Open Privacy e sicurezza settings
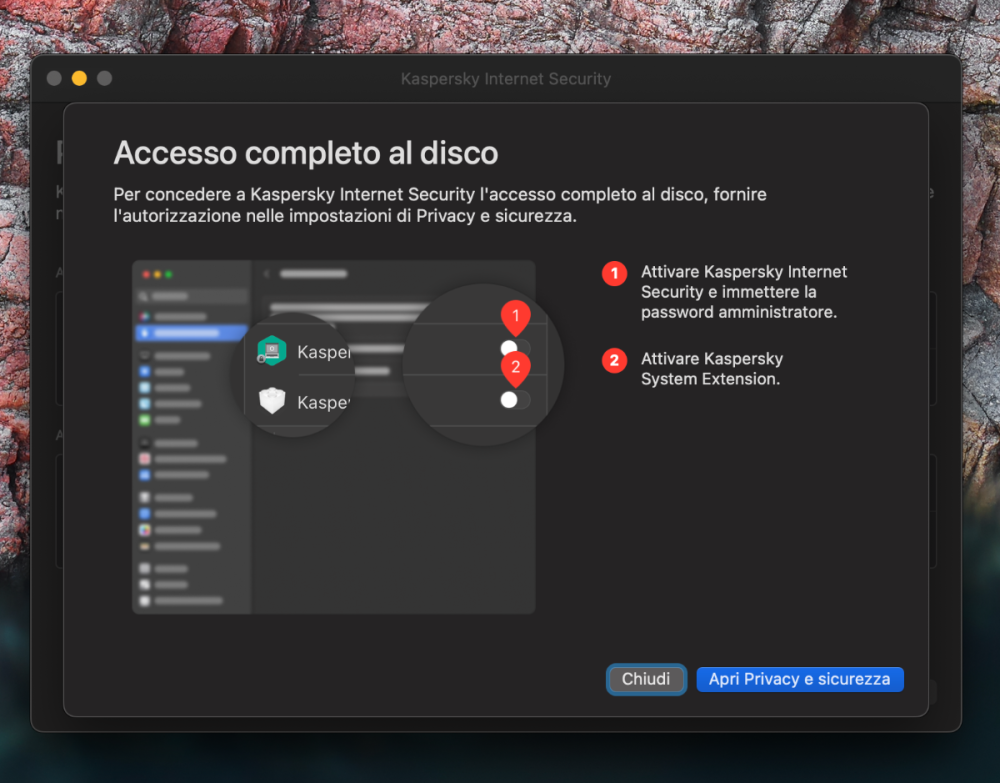The height and width of the screenshot is (783, 1000). (x=800, y=679)
